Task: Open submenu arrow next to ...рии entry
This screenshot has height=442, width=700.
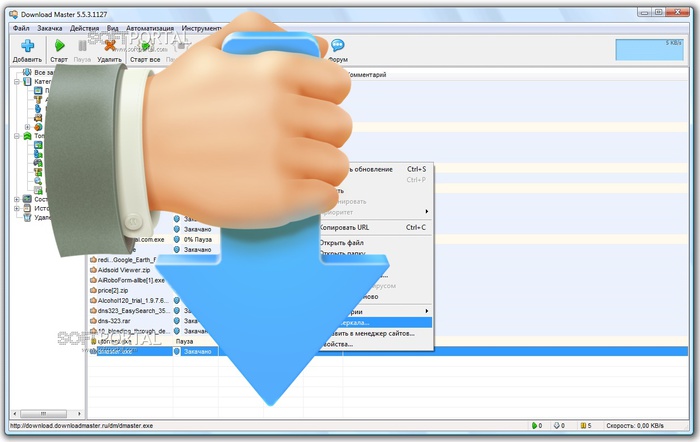Action: [x=427, y=311]
